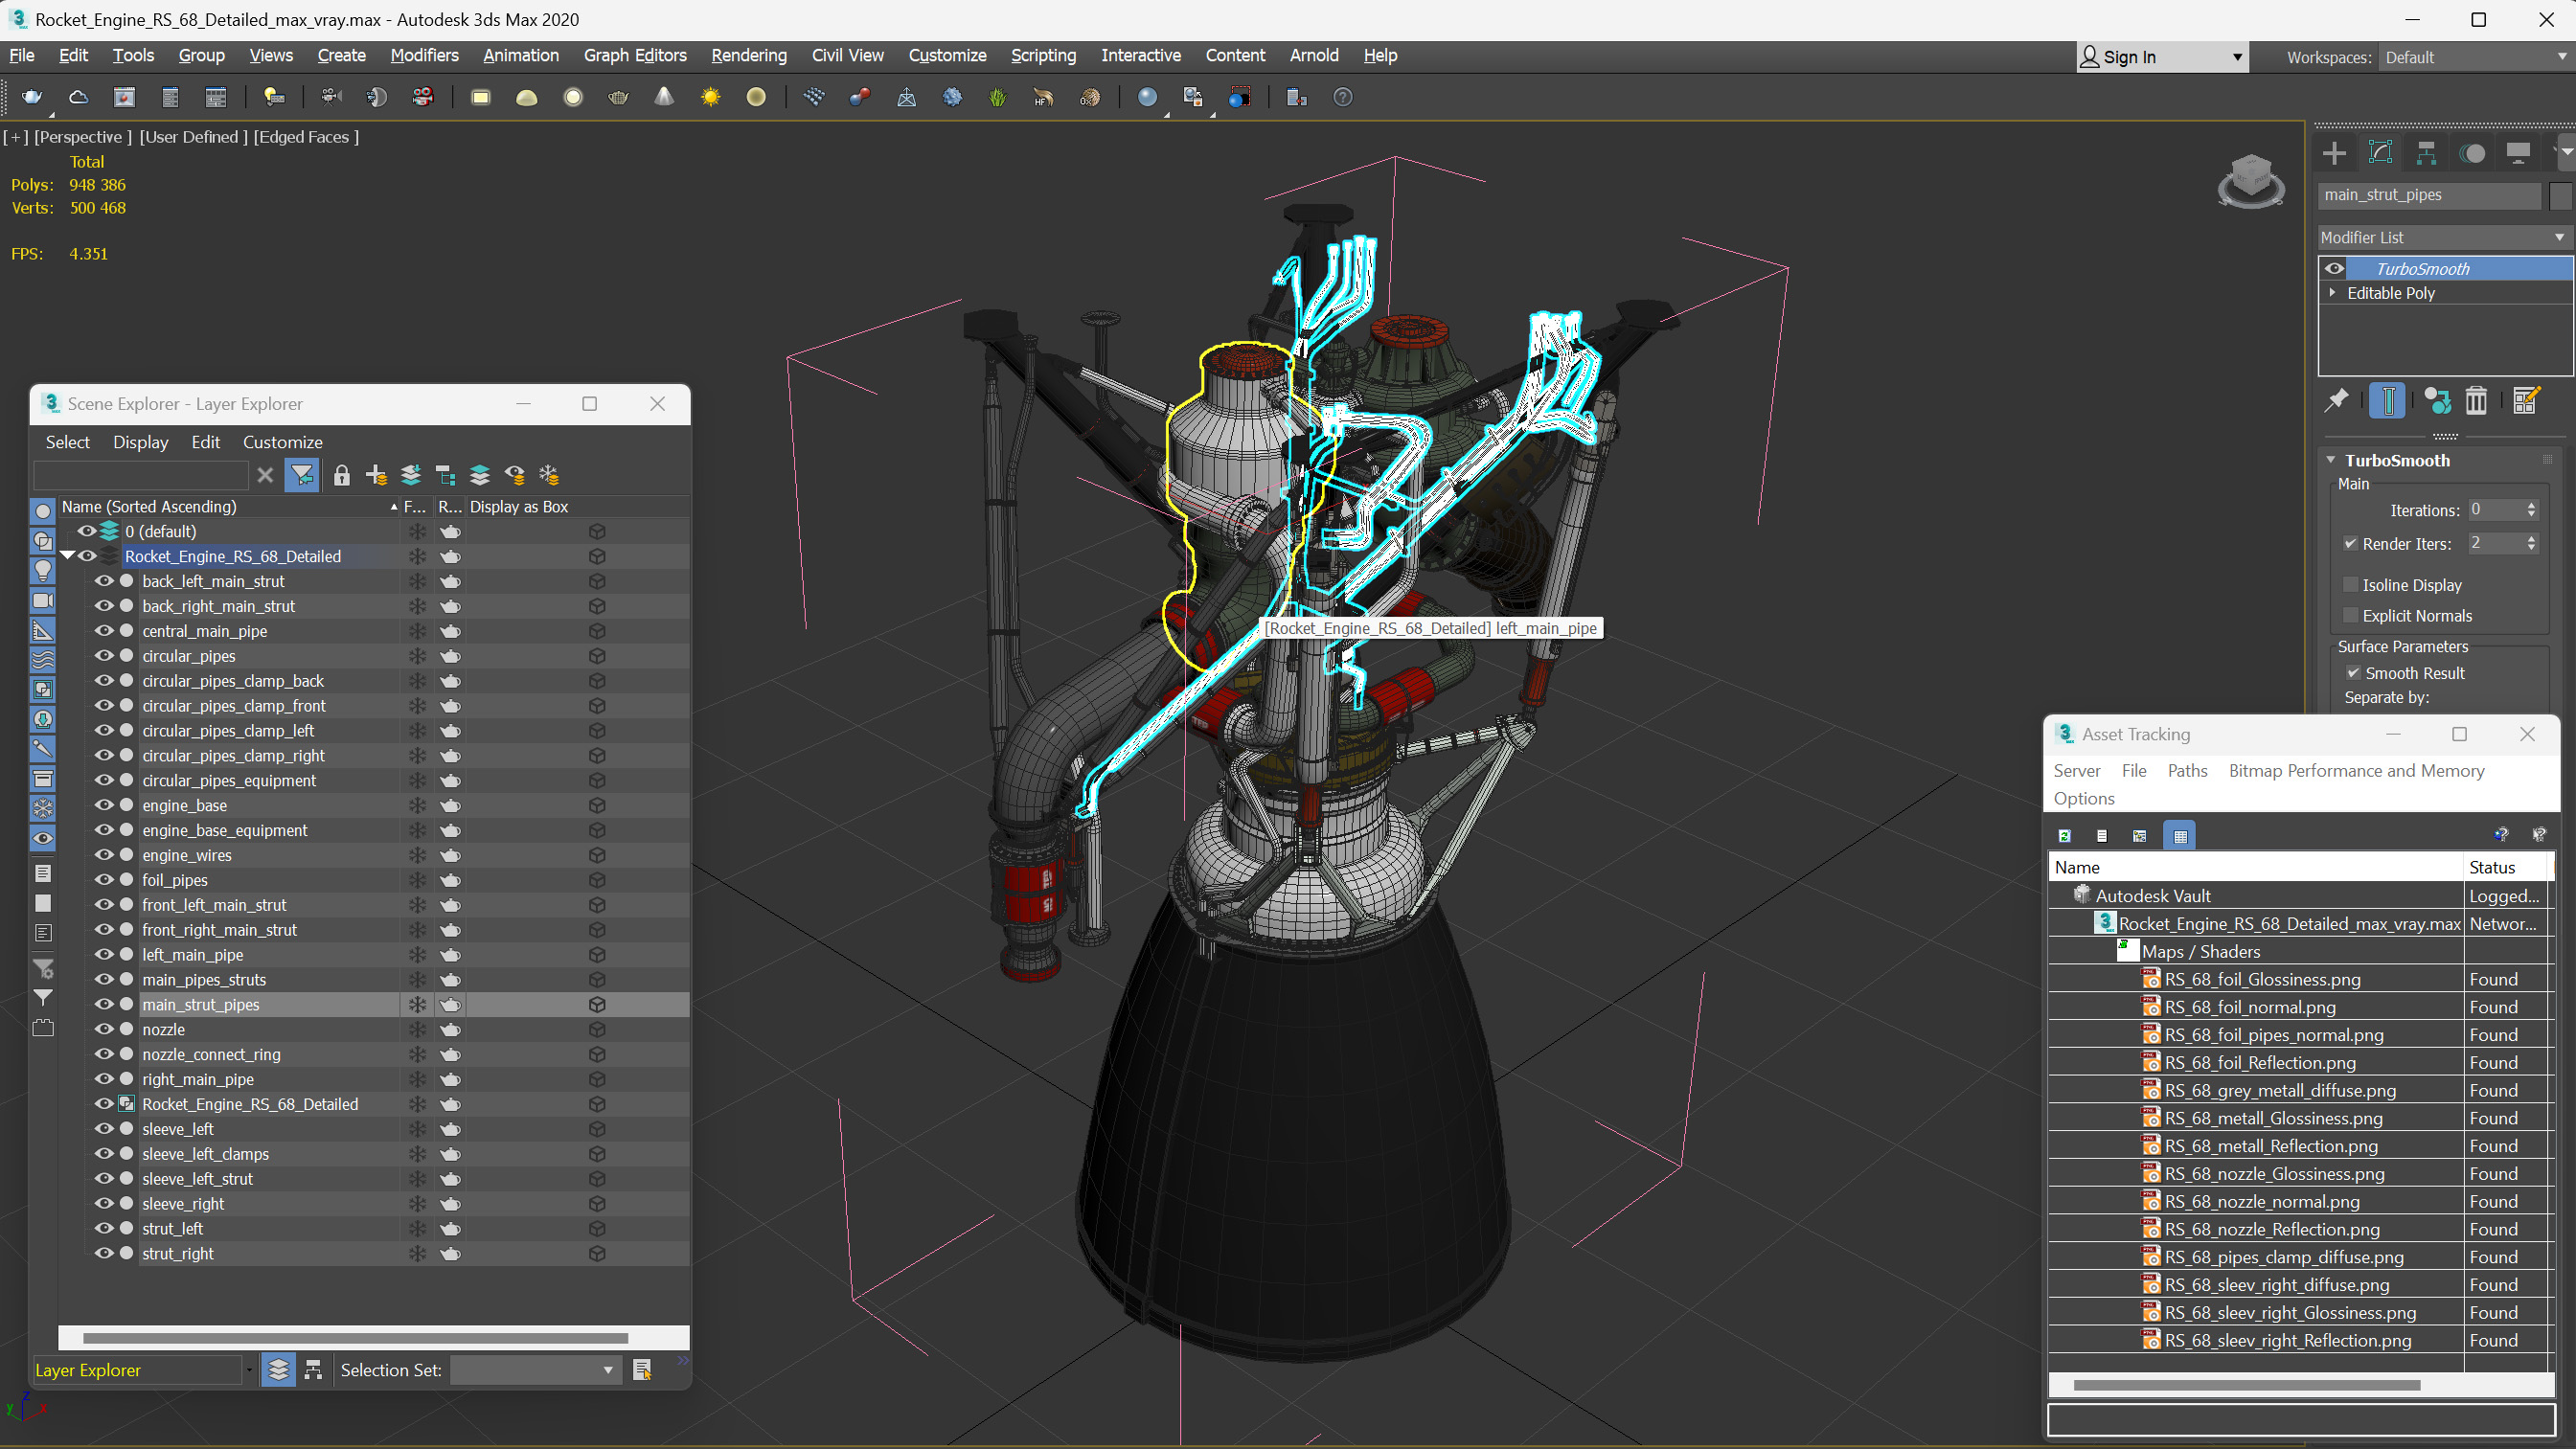Toggle the TurboSmooth modifier eye icon
The image size is (2576, 1449).
coord(2334,268)
